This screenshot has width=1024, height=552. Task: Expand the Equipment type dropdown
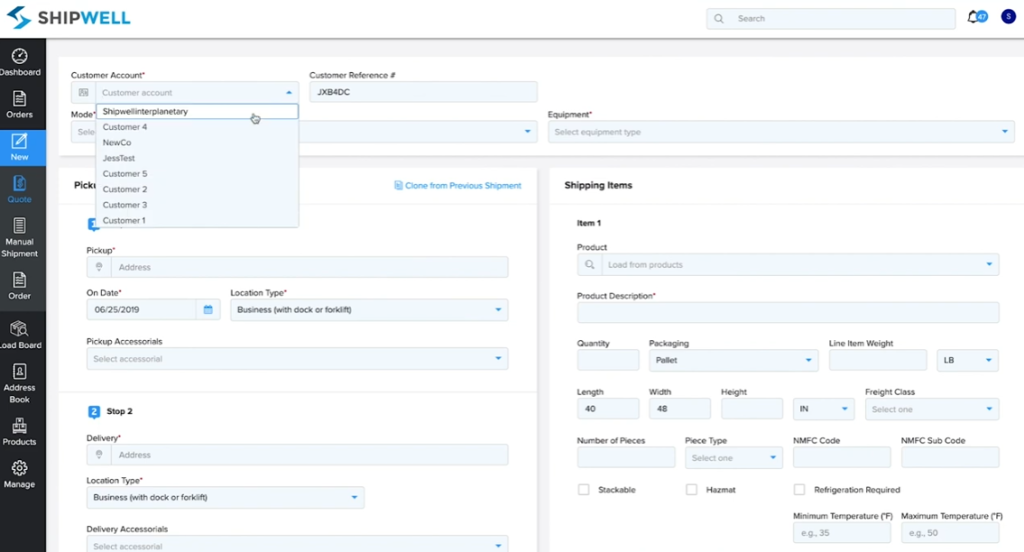tap(780, 132)
